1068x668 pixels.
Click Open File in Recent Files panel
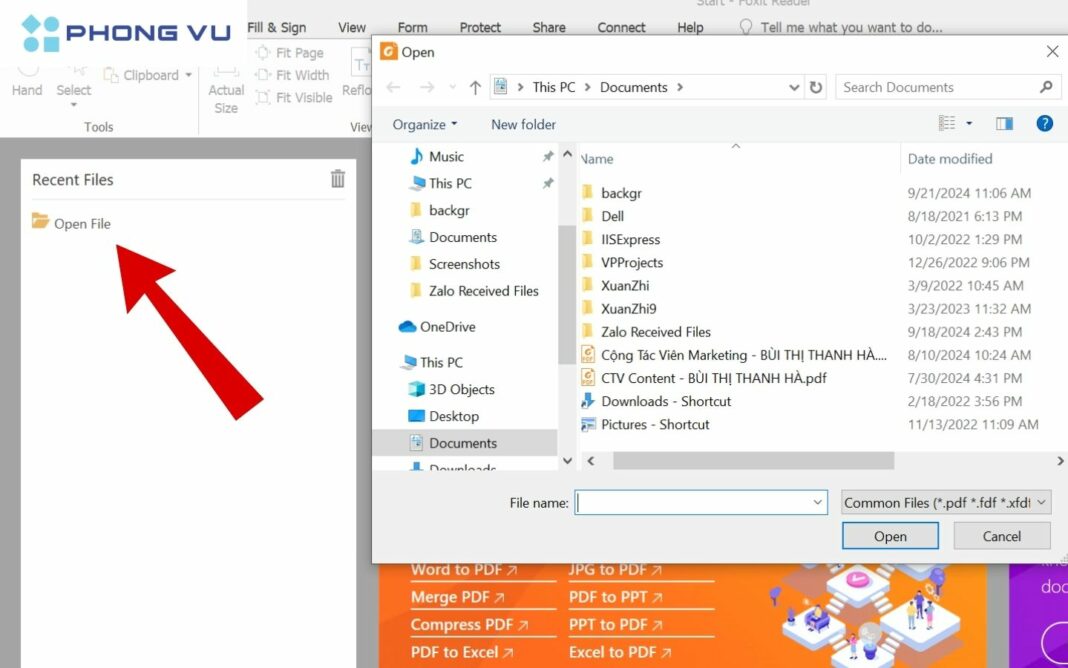pyautogui.click(x=71, y=223)
